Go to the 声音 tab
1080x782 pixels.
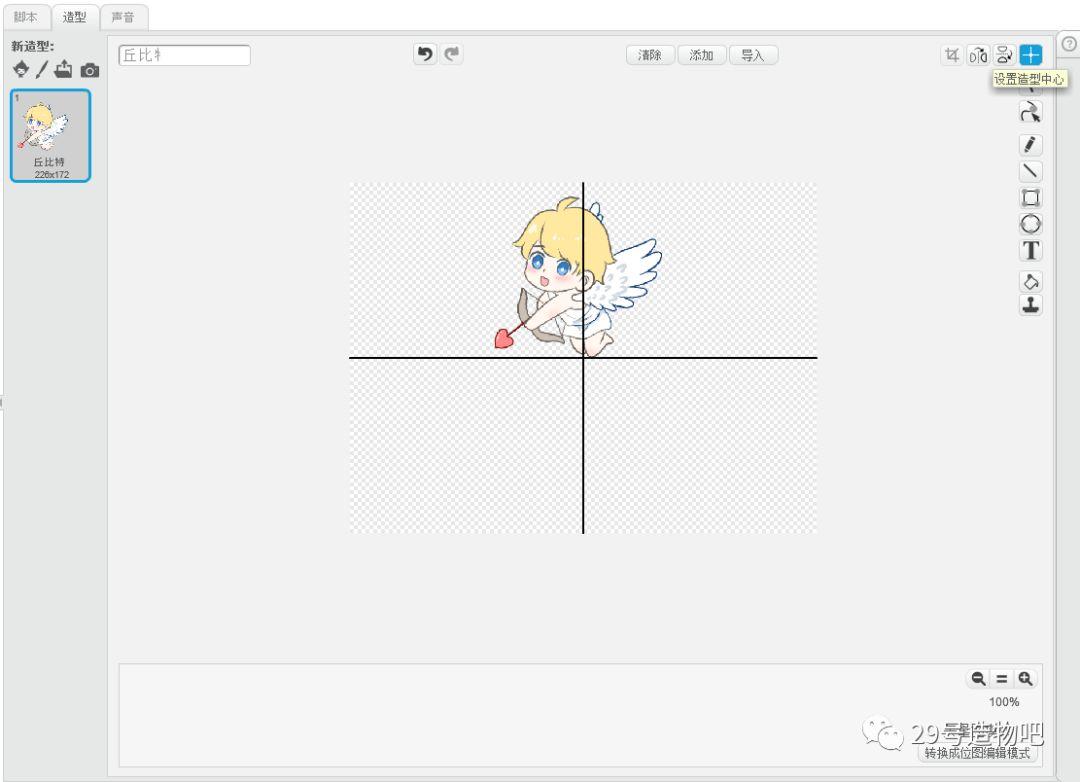(x=123, y=17)
